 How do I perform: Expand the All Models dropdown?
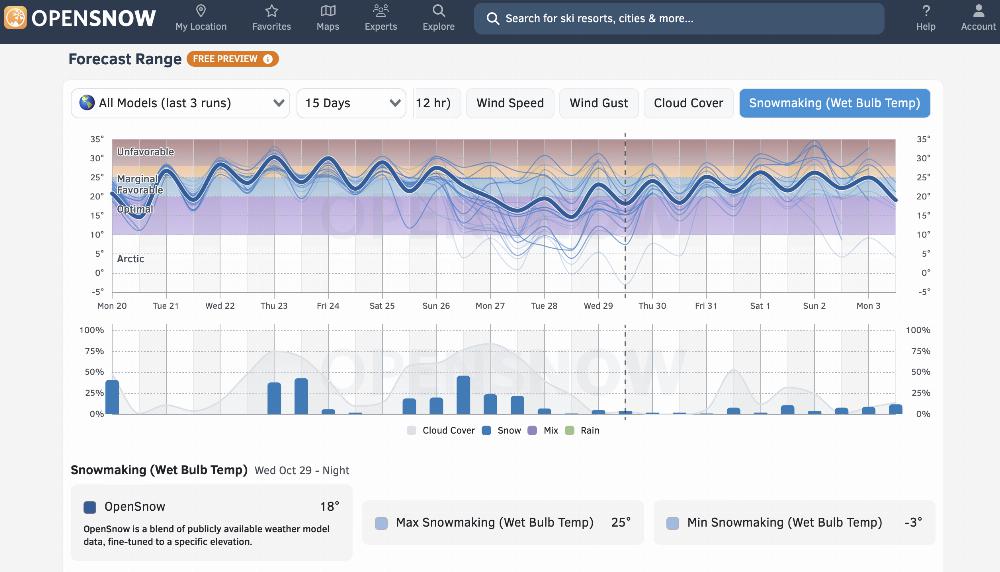coord(181,103)
